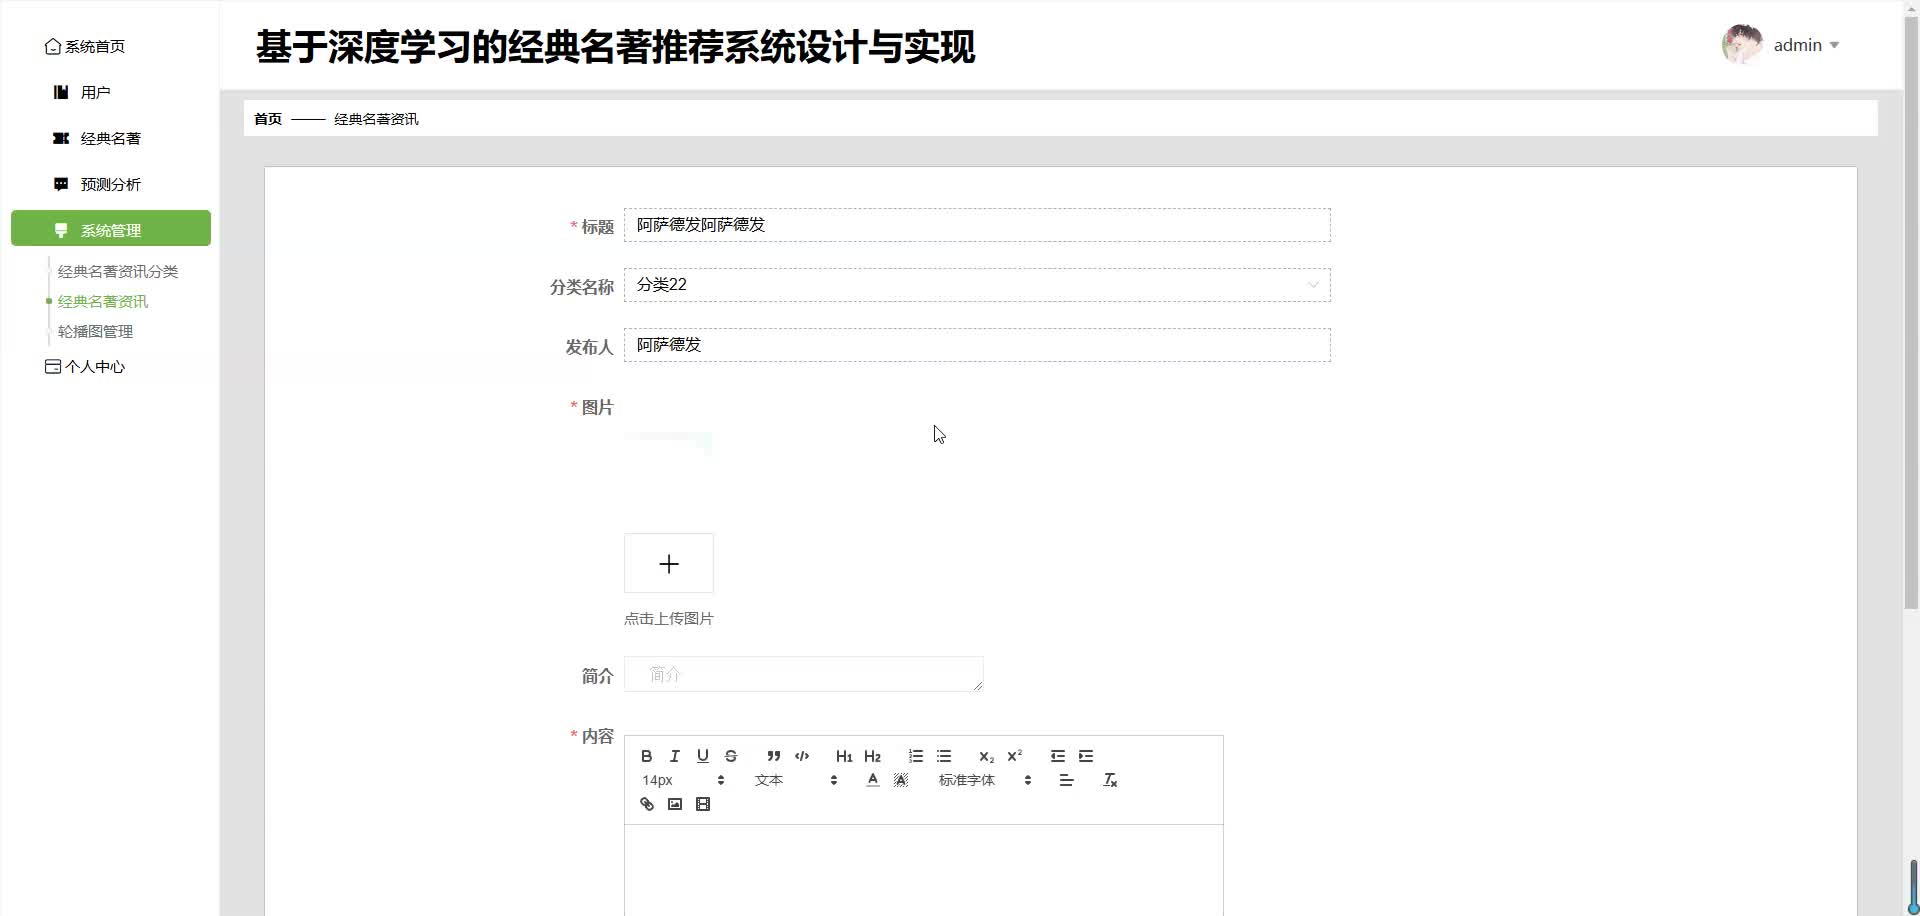
Task: Toggle the ordered list formatting
Action: [x=915, y=756]
